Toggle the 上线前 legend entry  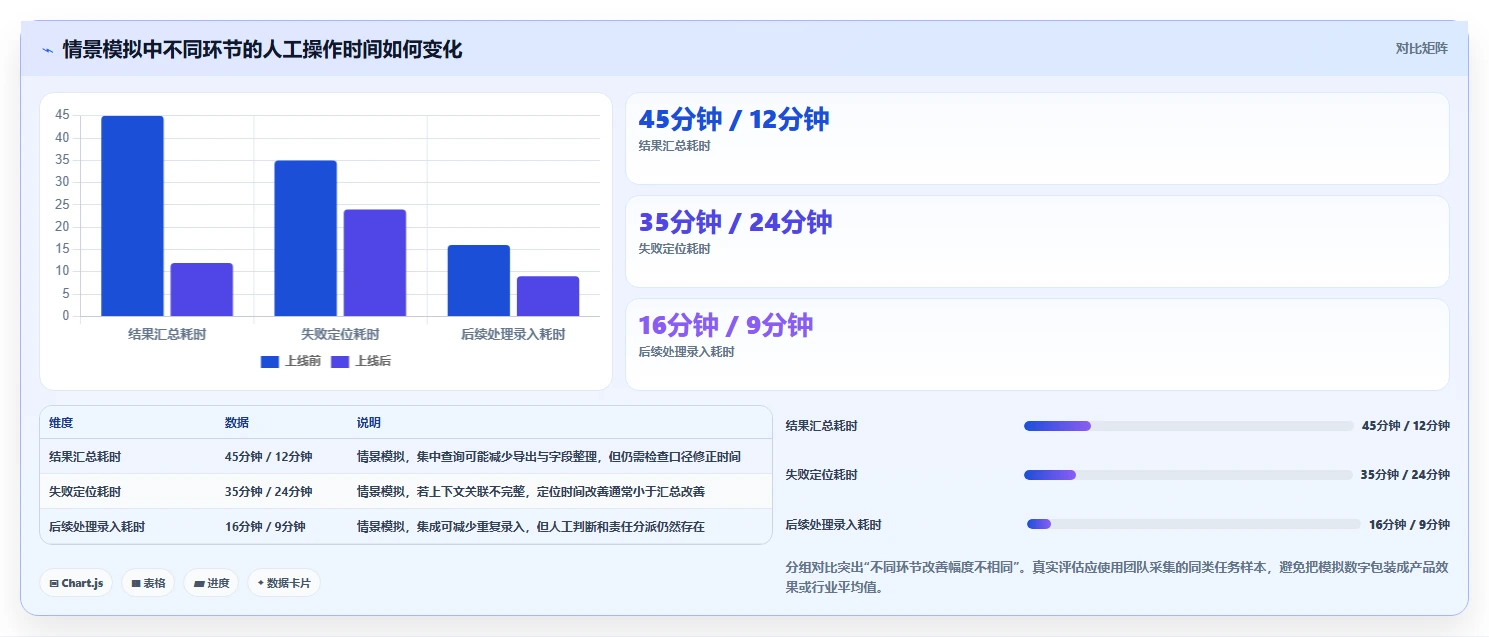coord(290,361)
